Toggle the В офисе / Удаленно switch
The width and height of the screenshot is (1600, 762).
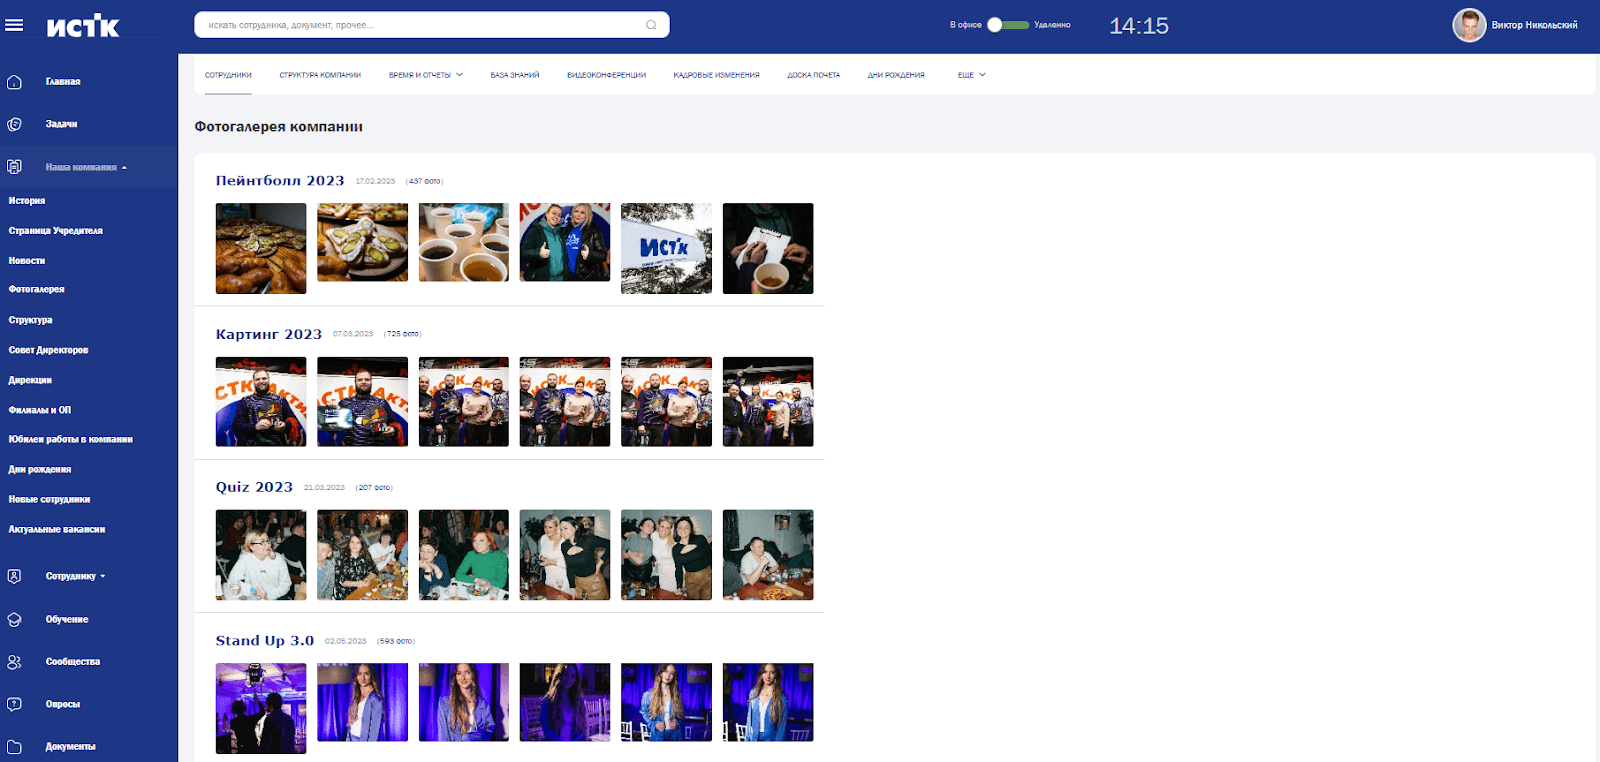1008,25
